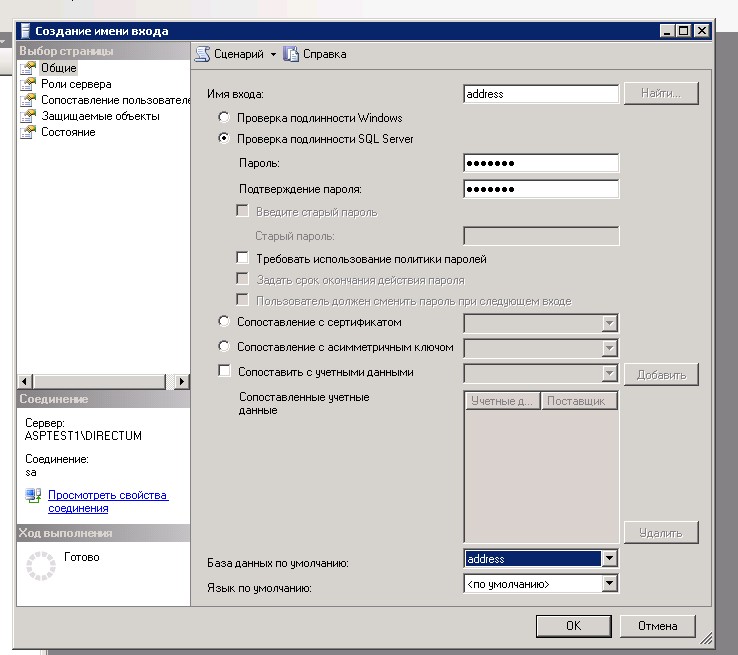Open the Сценарий dropdown arrow

click(273, 55)
